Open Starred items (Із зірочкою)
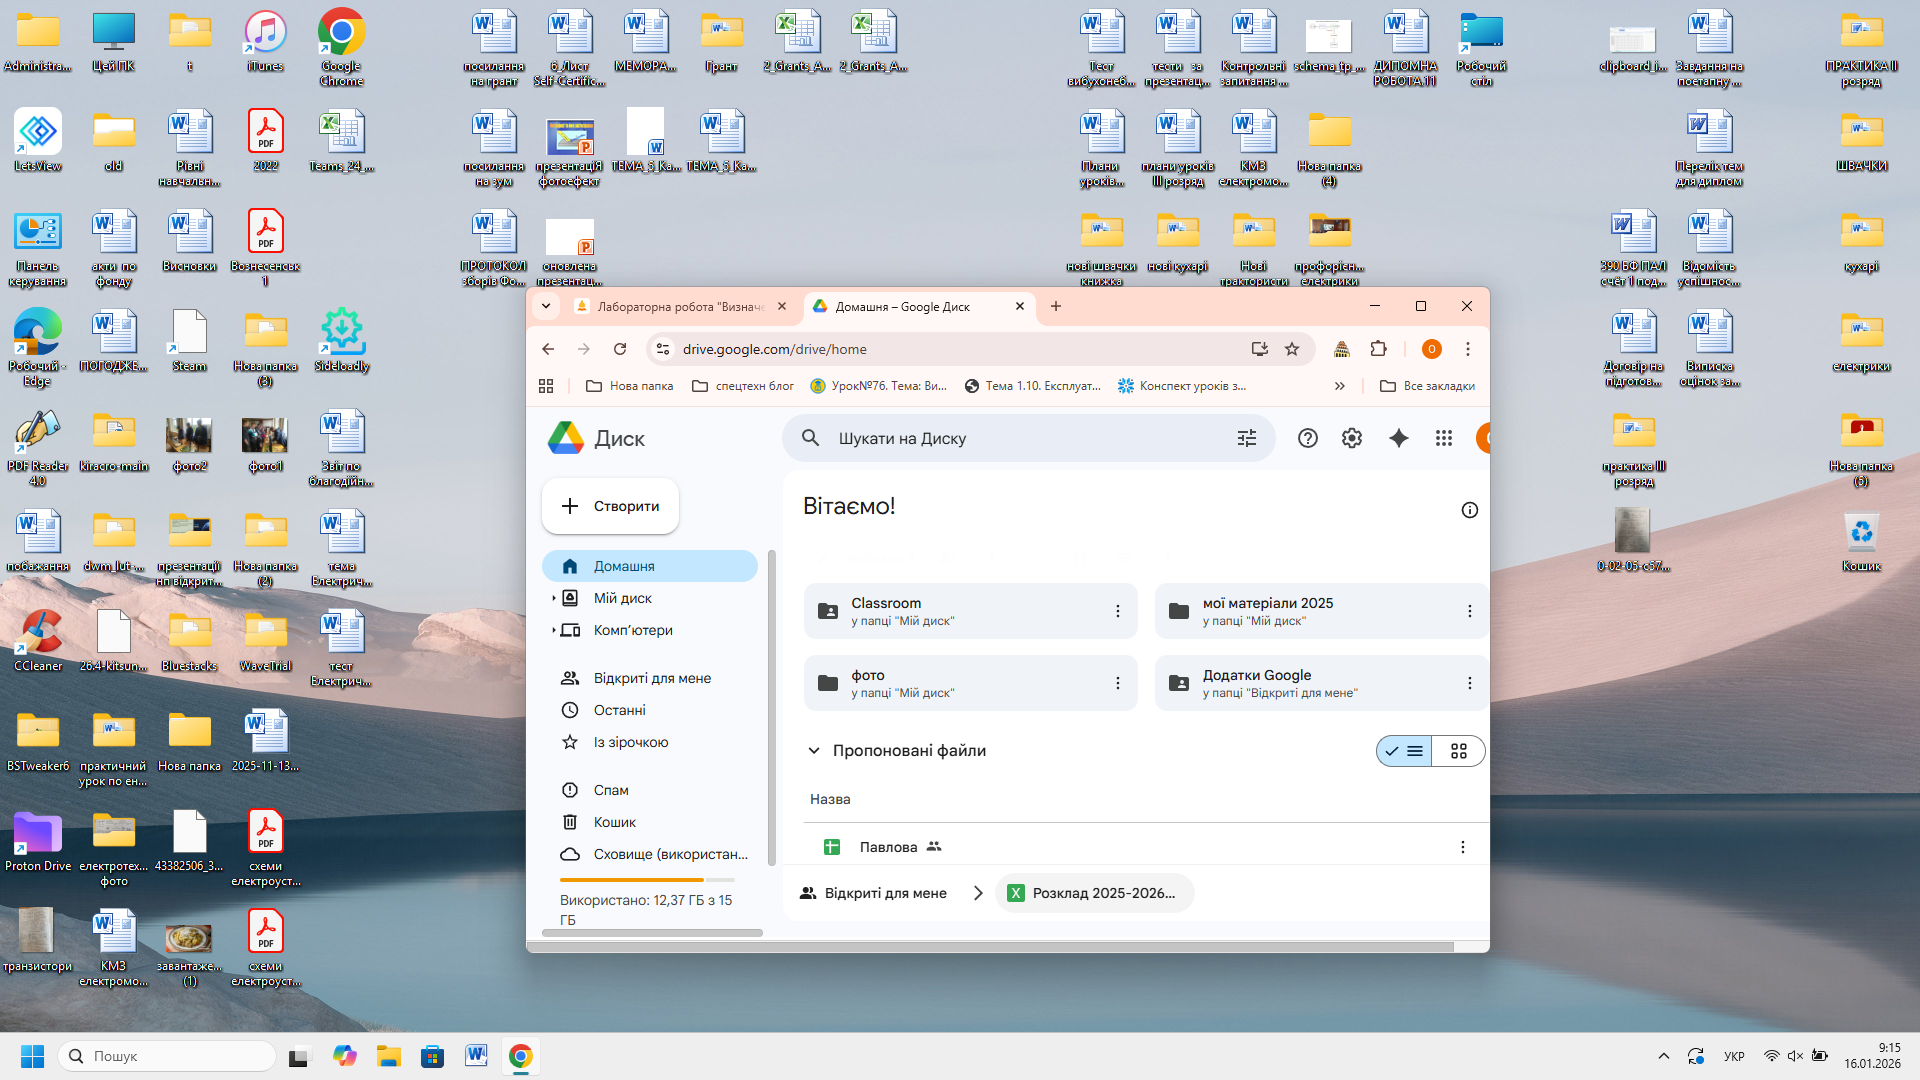 630,742
